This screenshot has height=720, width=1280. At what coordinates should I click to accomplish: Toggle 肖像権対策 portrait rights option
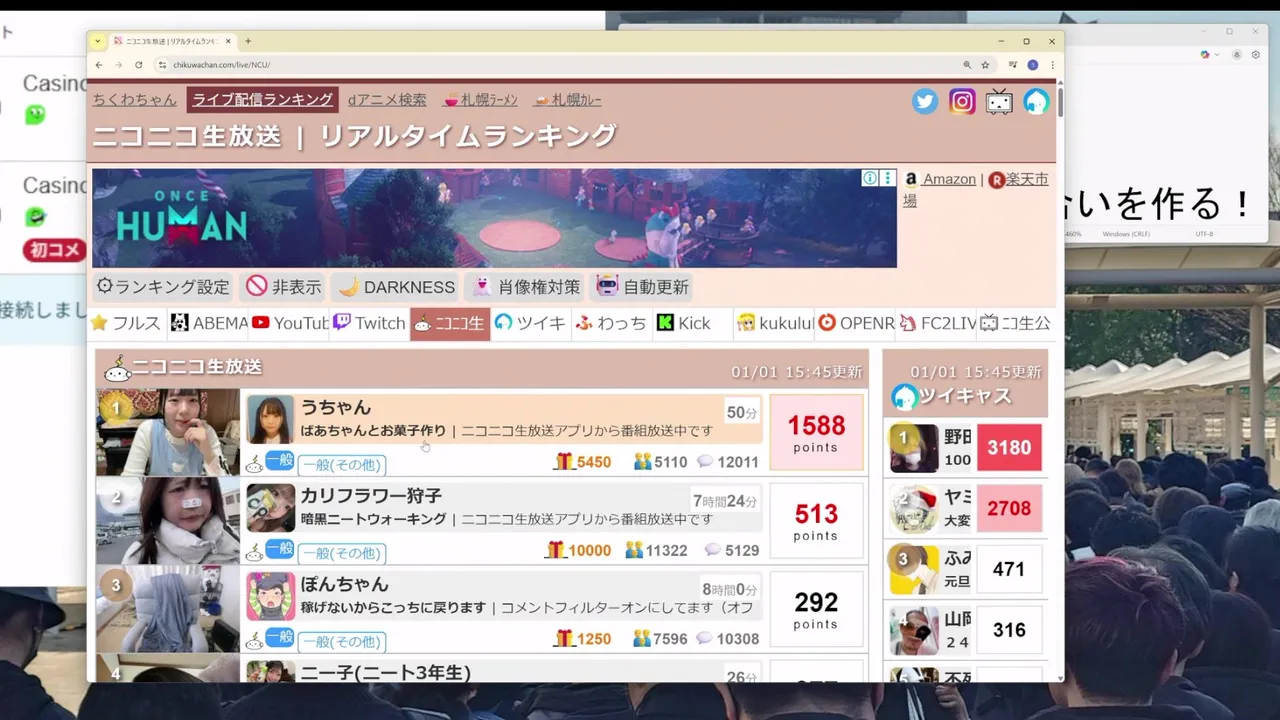coord(525,287)
